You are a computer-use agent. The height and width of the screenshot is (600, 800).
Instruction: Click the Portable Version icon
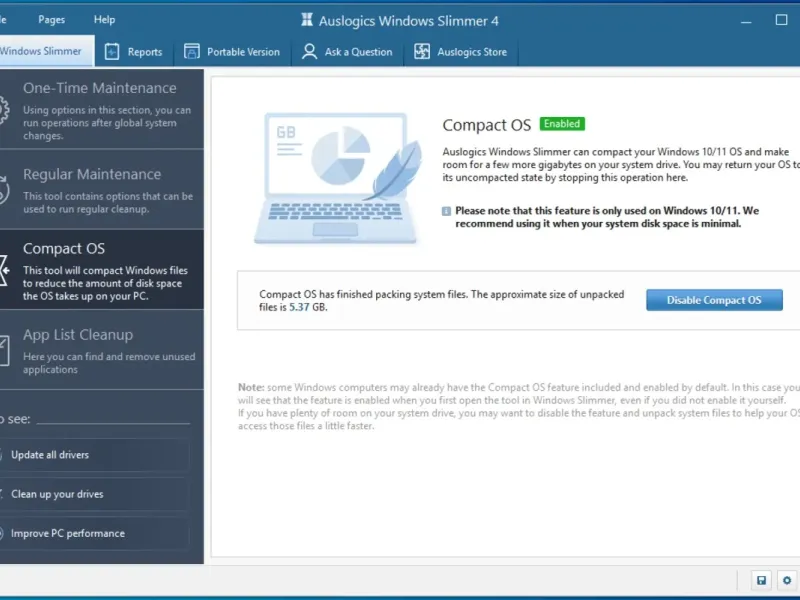pyautogui.click(x=192, y=52)
